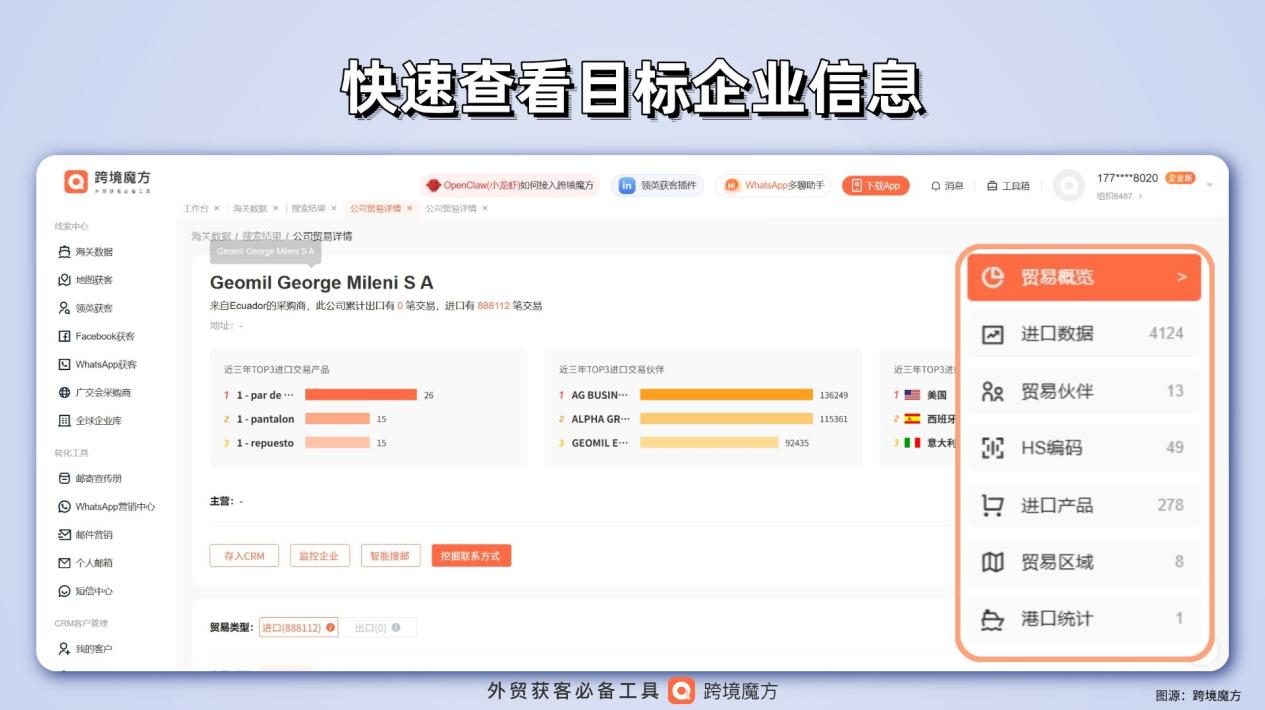Open WhatsApp多聊助手 link
This screenshot has width=1265, height=710.
tap(774, 185)
